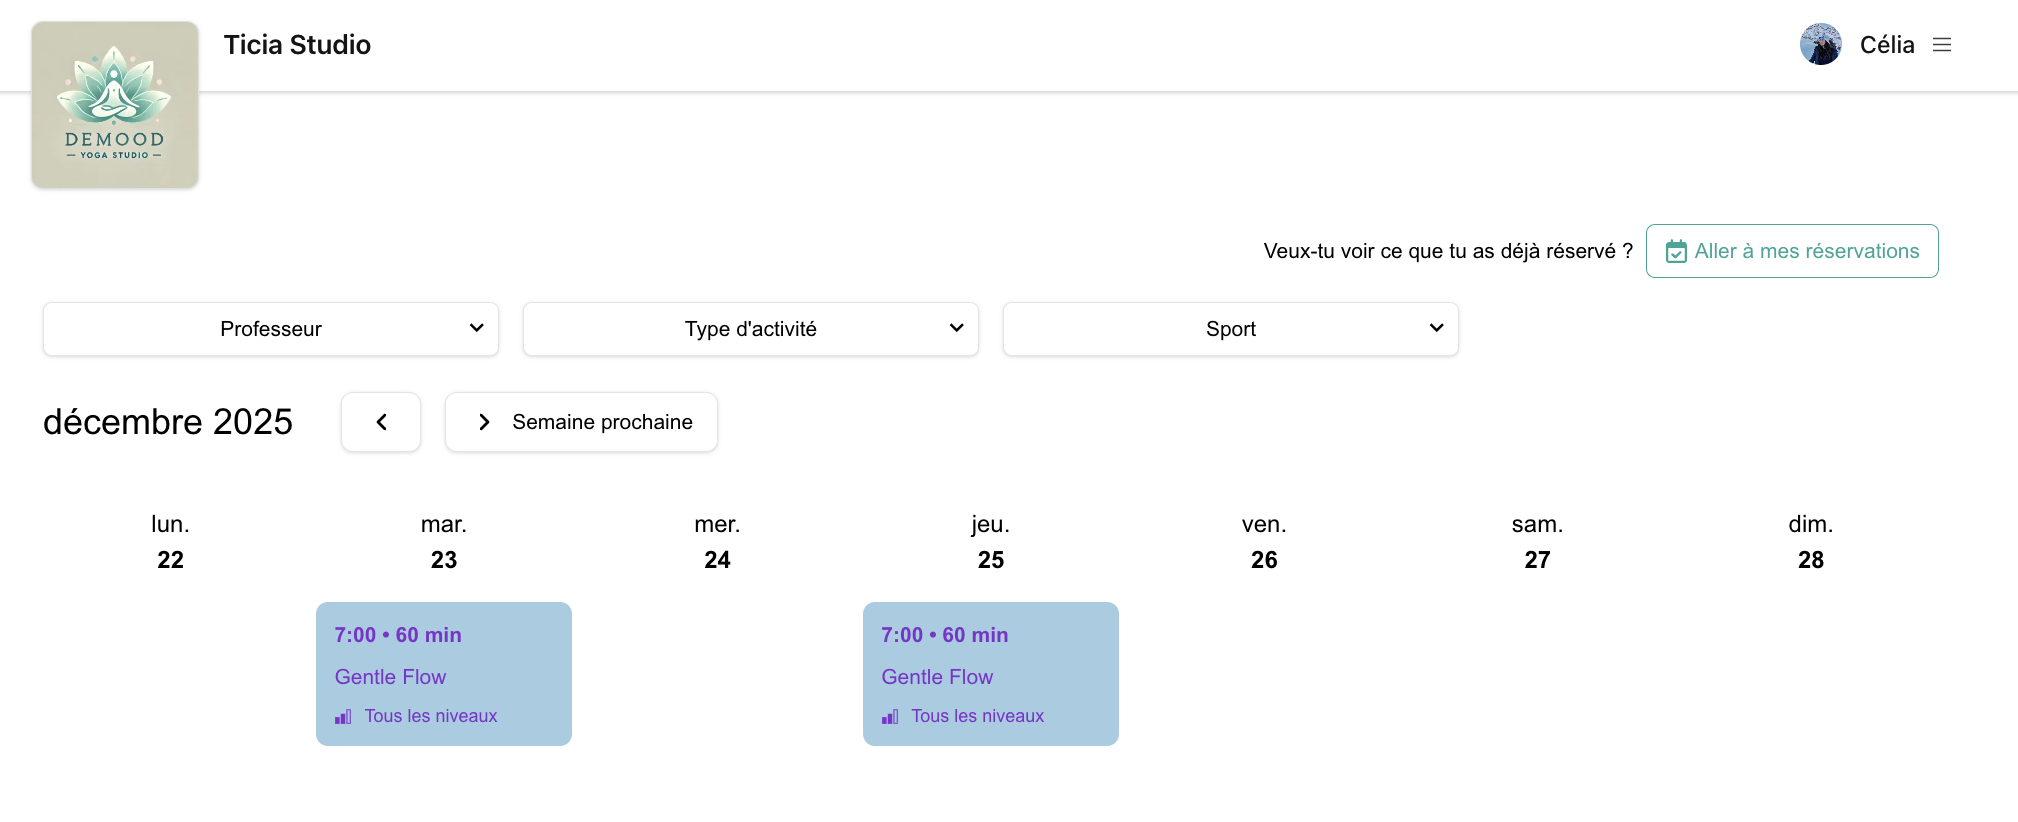Go to previous week with left chevron
2018x822 pixels.
click(x=381, y=422)
